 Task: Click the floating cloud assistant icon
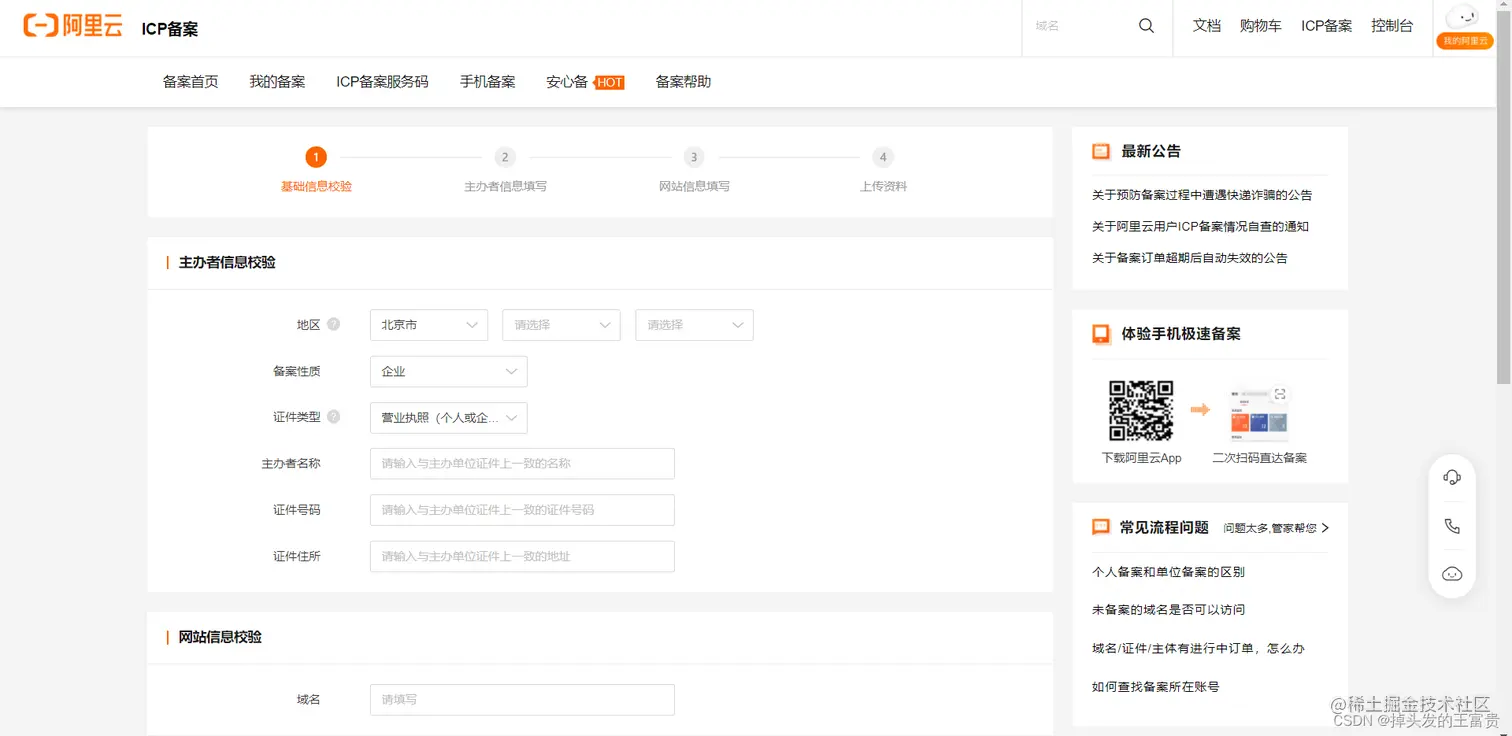coord(1452,574)
